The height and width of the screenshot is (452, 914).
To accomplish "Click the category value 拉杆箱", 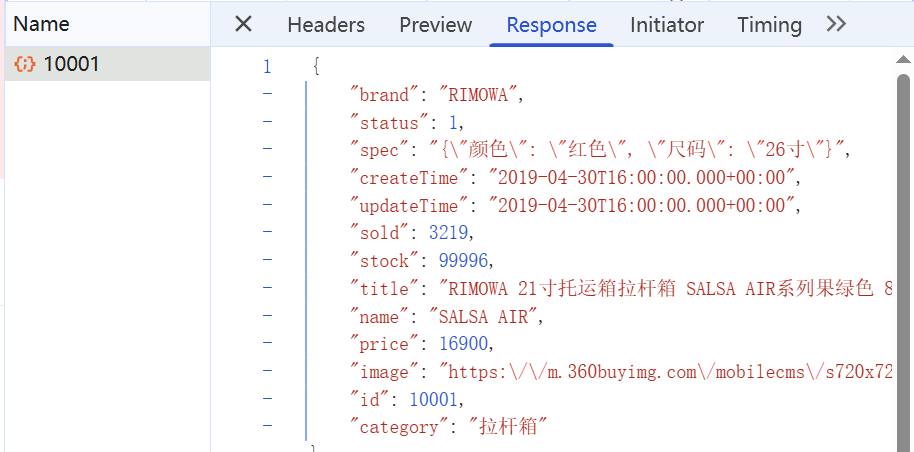I will tap(507, 427).
